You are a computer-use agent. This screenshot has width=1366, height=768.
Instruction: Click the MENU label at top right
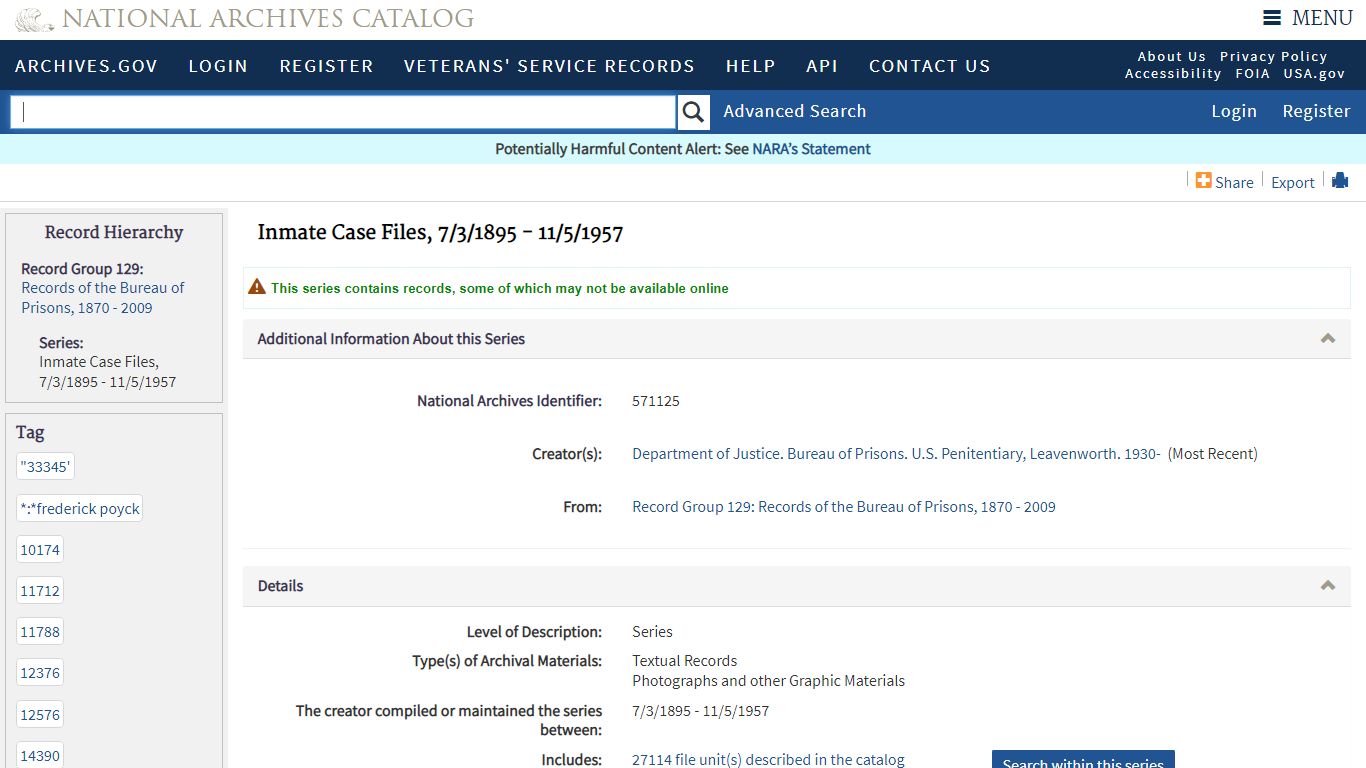[1322, 18]
